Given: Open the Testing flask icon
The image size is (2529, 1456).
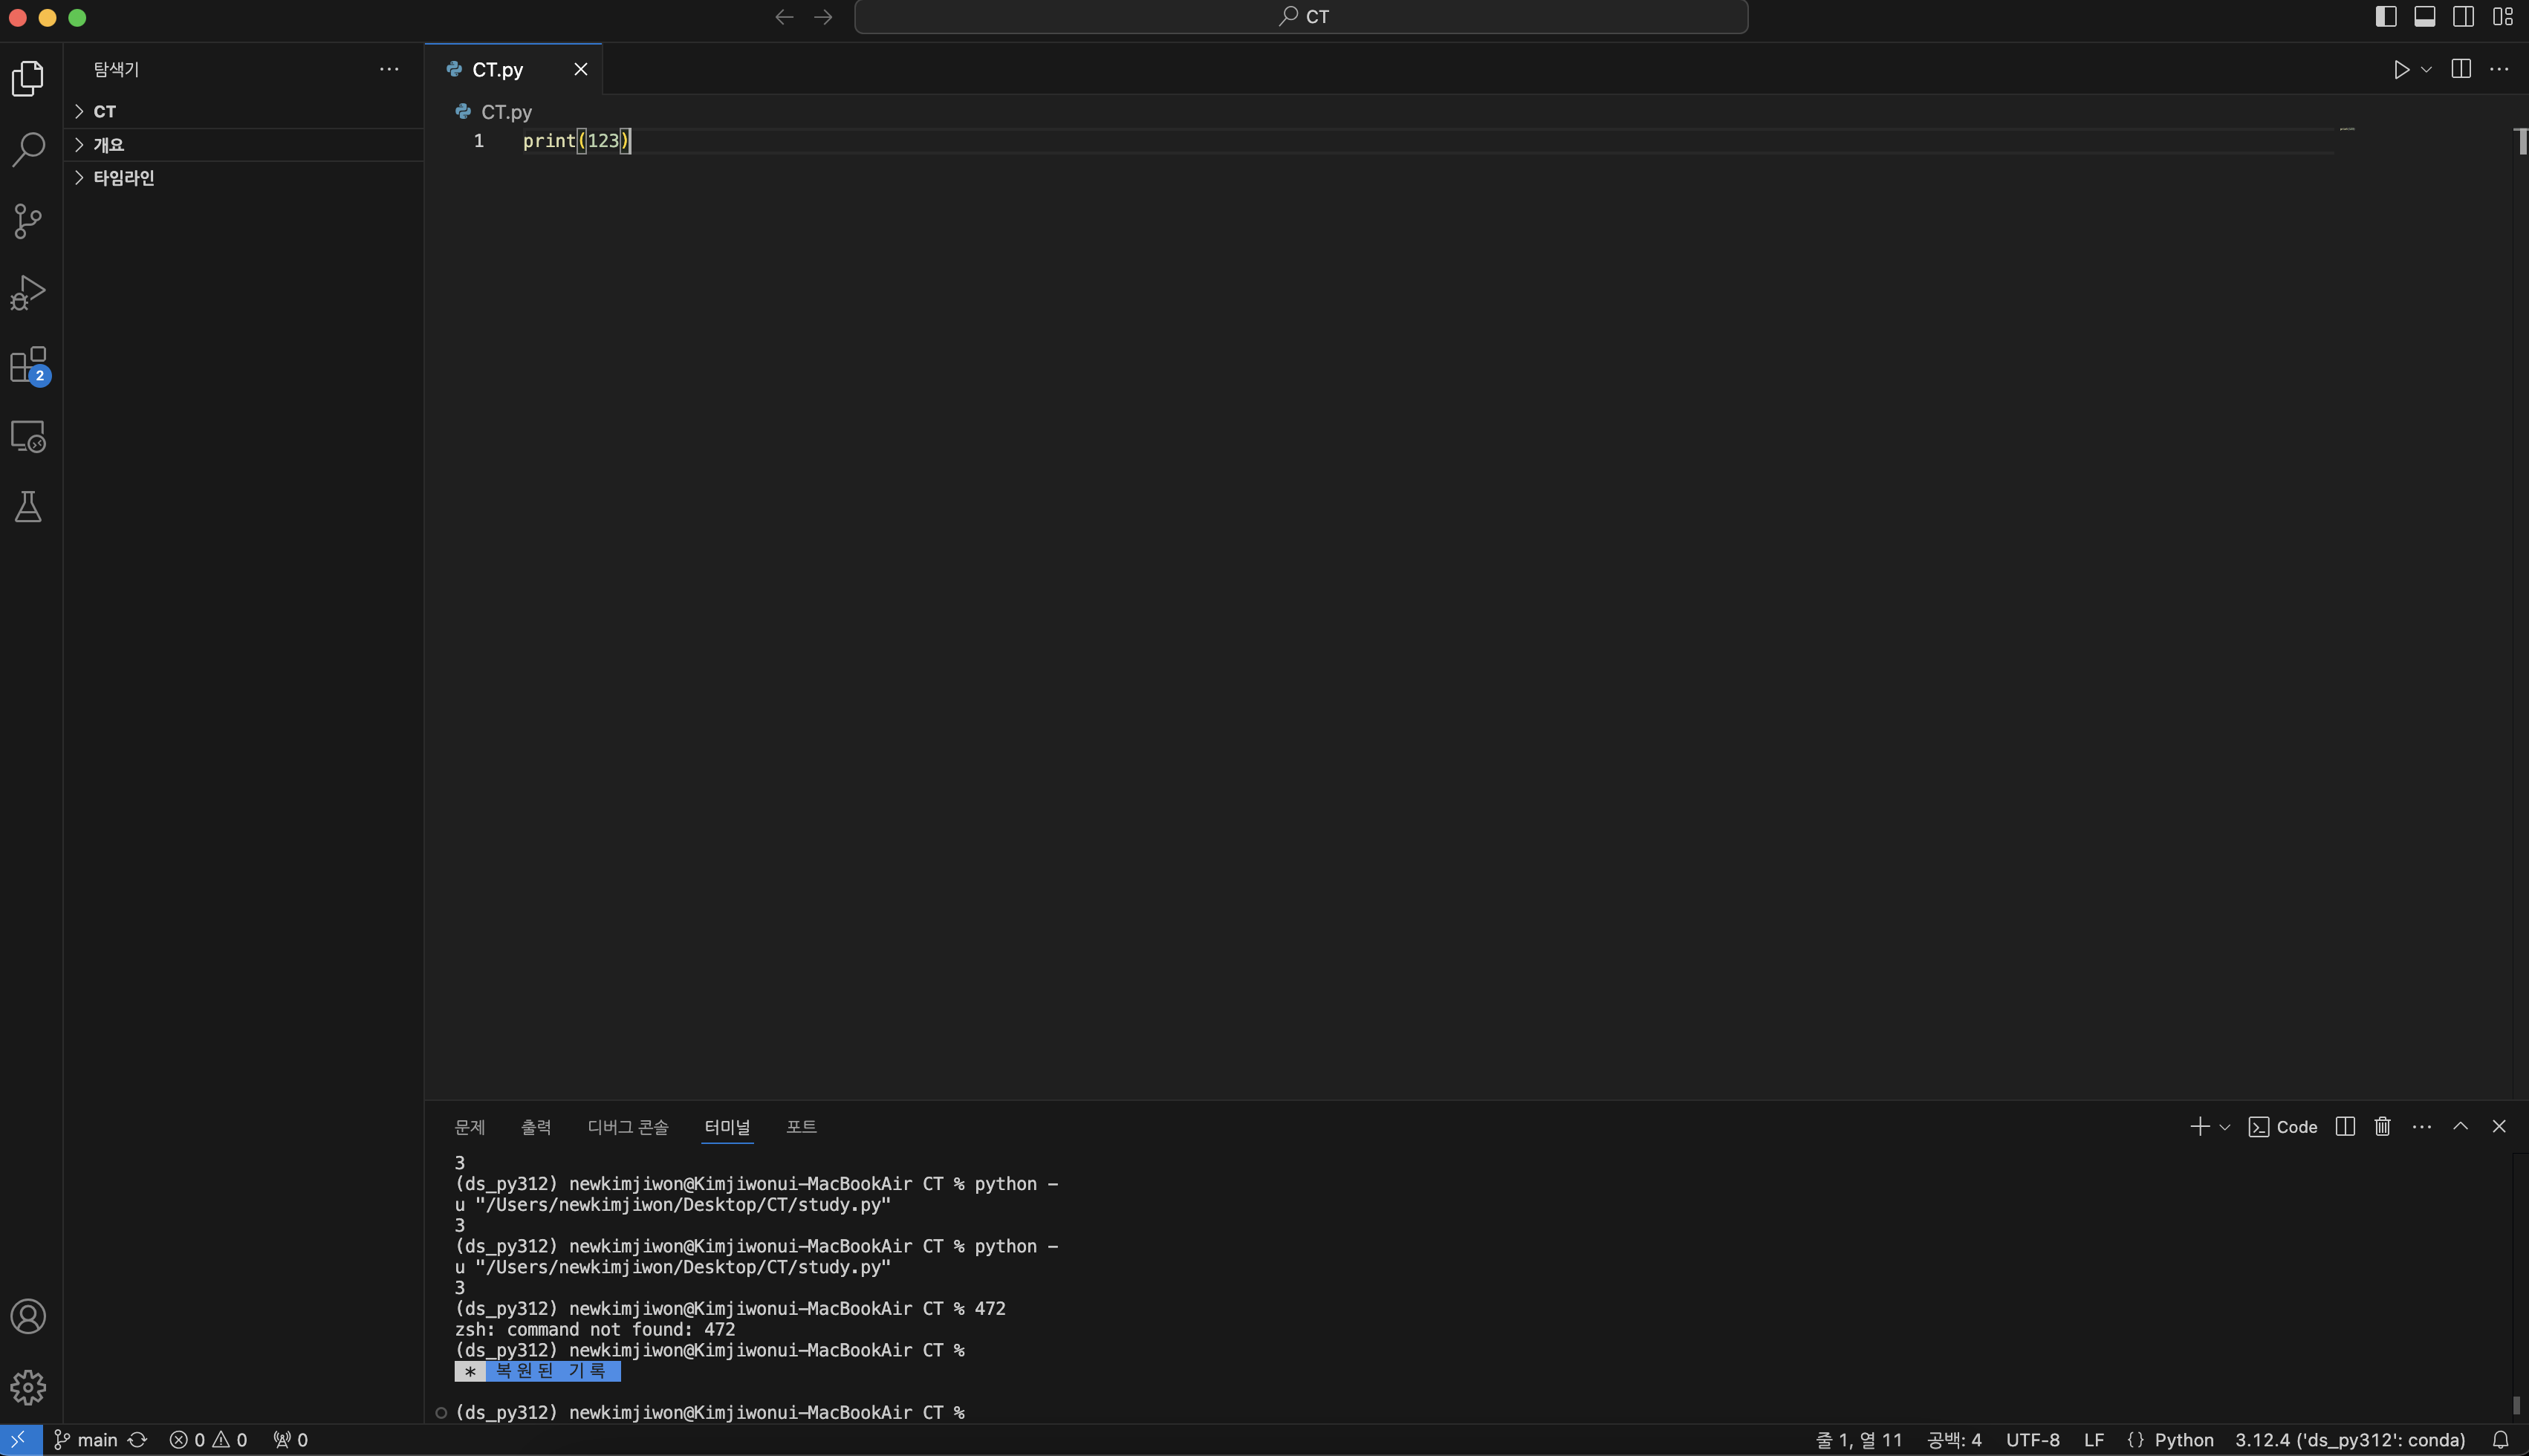Looking at the screenshot, I should [x=28, y=507].
